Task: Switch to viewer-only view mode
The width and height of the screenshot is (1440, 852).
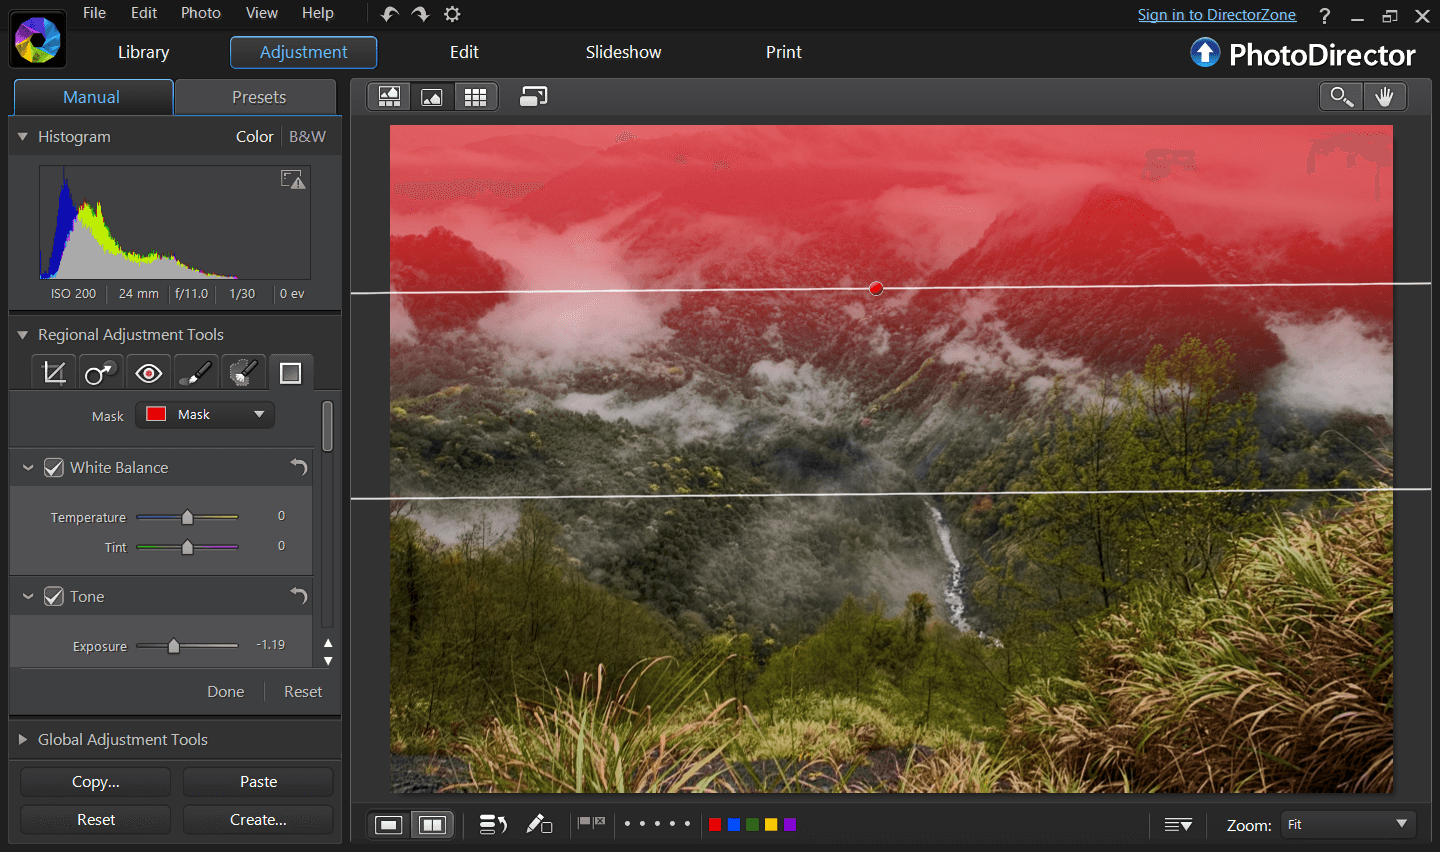Action: tap(432, 96)
